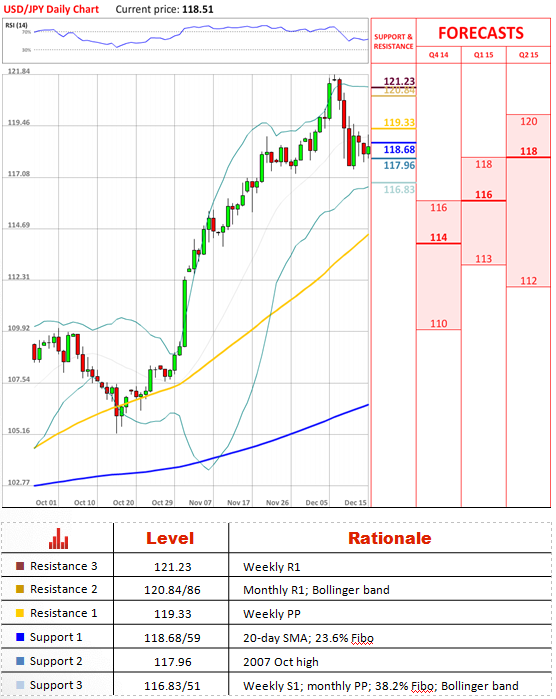Image resolution: width=556 pixels, height=699 pixels.
Task: Click the 'Support 1' row label
Action: point(56,637)
